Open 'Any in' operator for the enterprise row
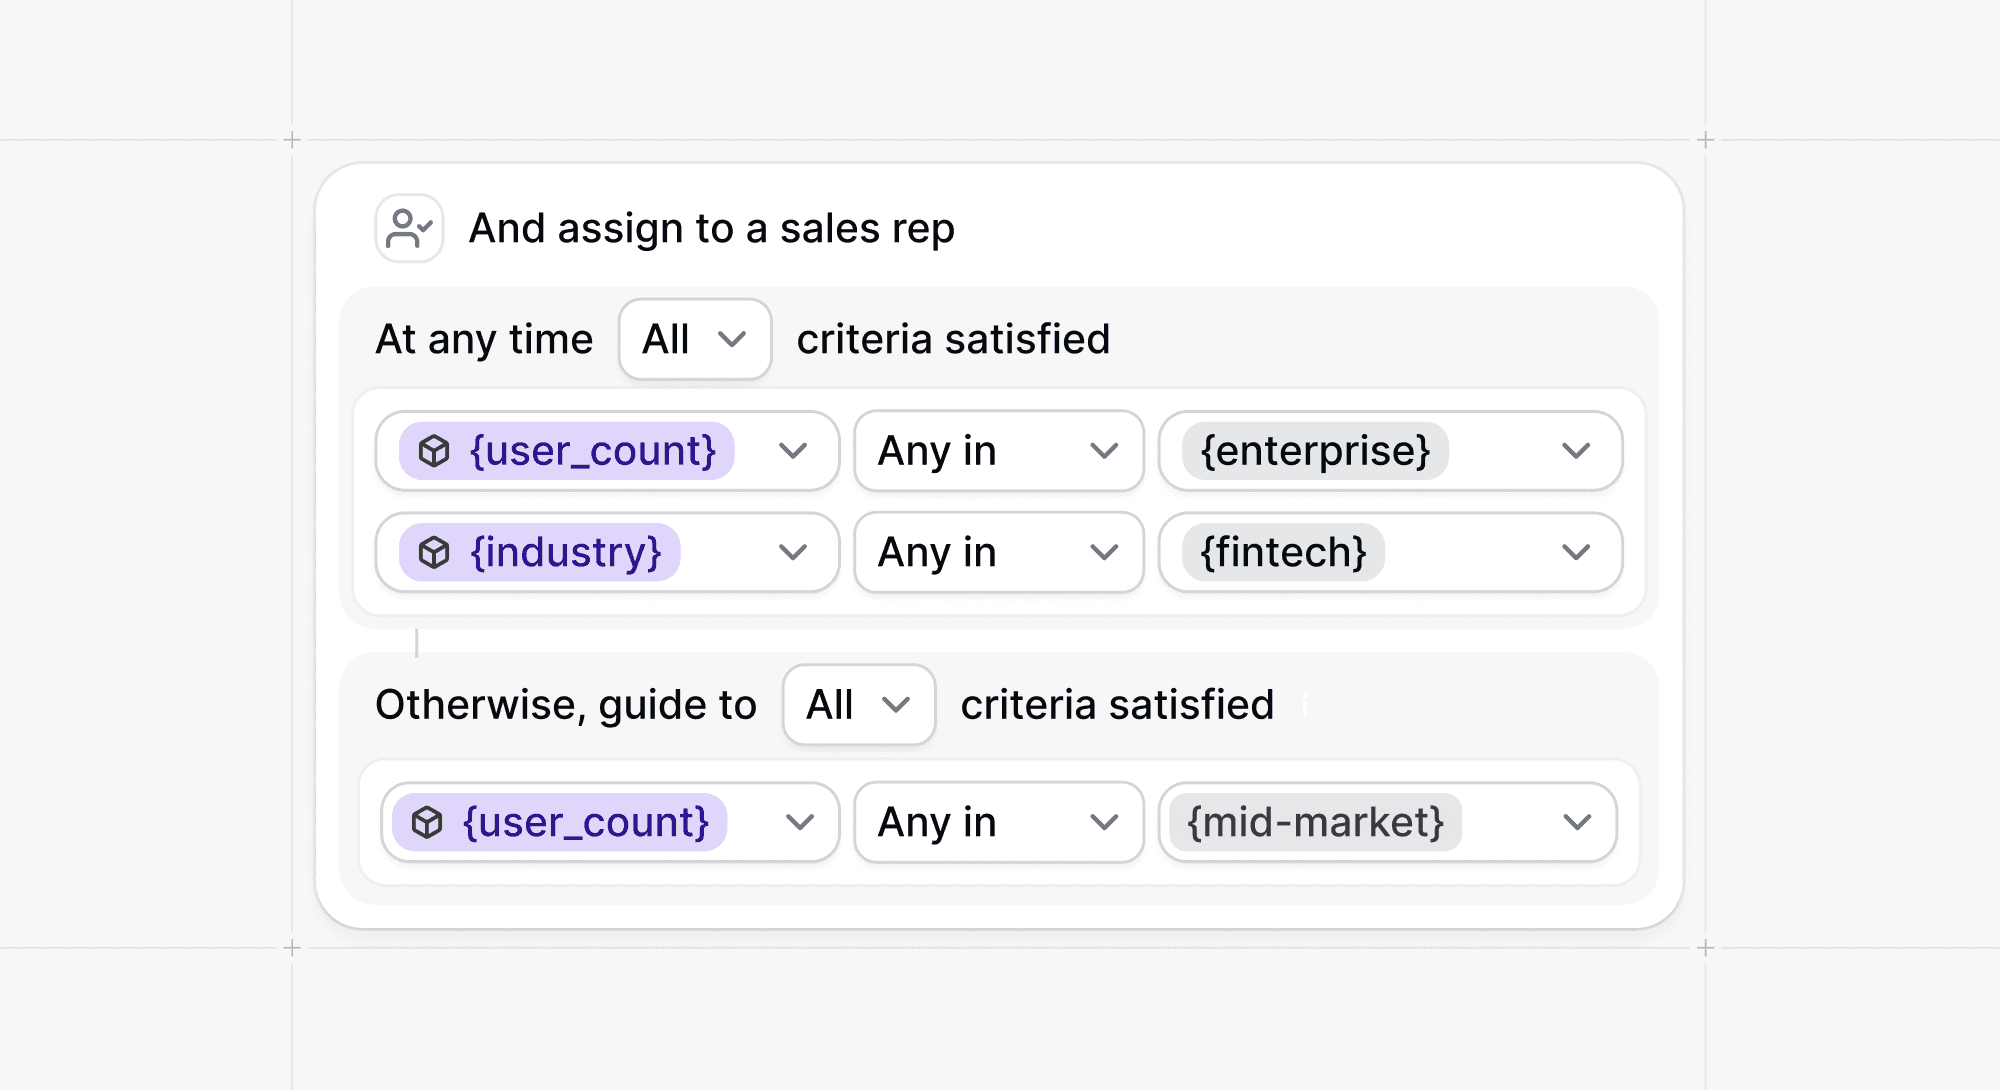Image resolution: width=2000 pixels, height=1090 pixels. click(998, 451)
